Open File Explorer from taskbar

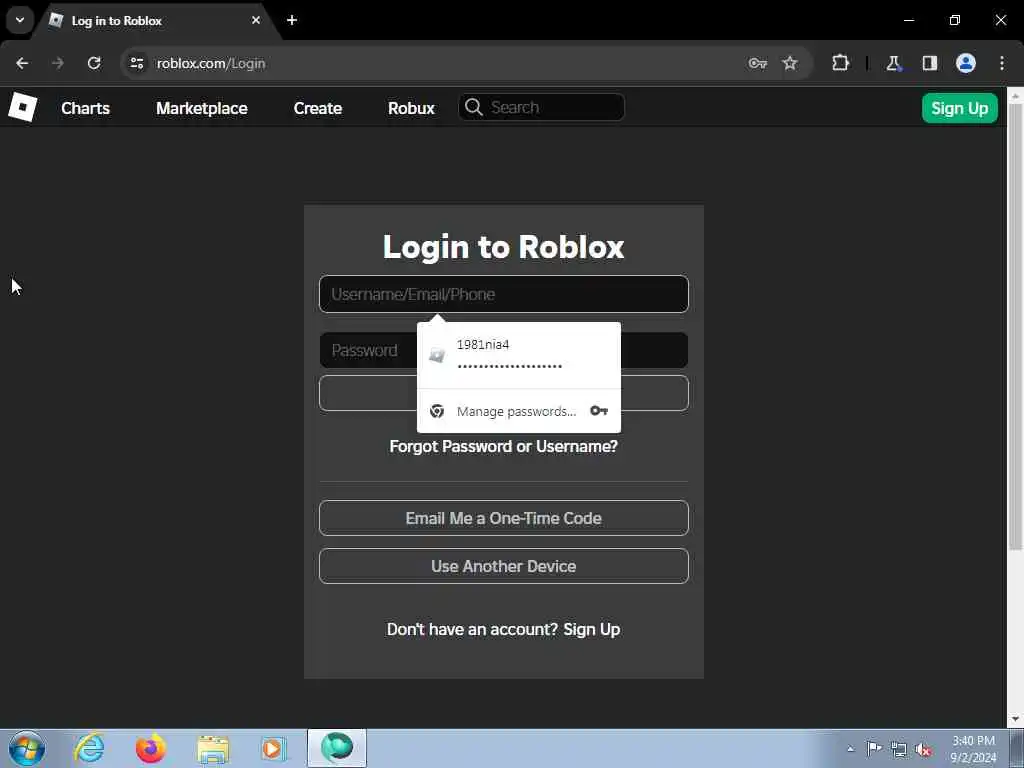click(x=213, y=748)
